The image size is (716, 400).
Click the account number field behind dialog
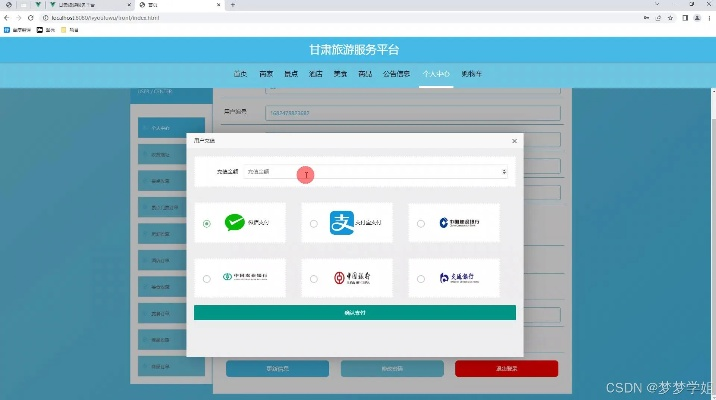click(413, 113)
